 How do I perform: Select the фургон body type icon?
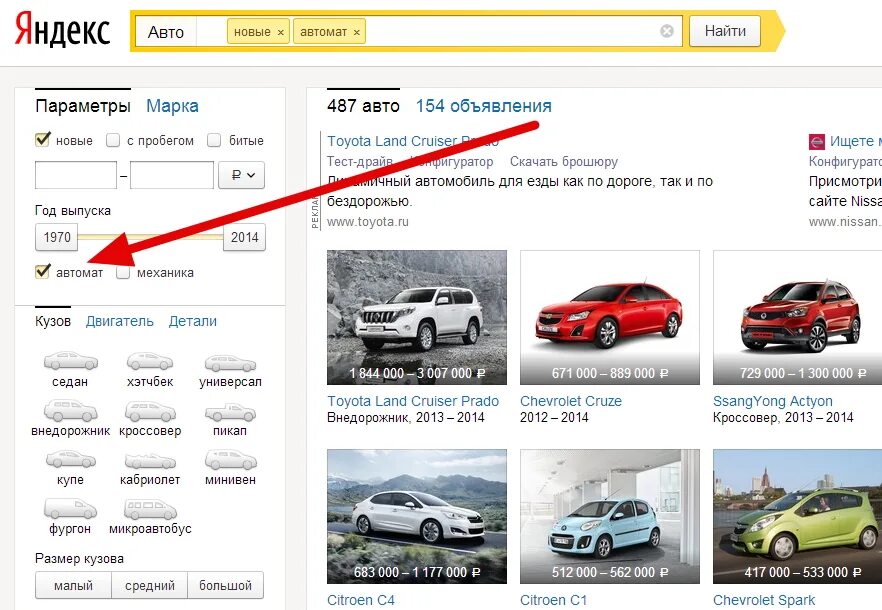click(70, 509)
